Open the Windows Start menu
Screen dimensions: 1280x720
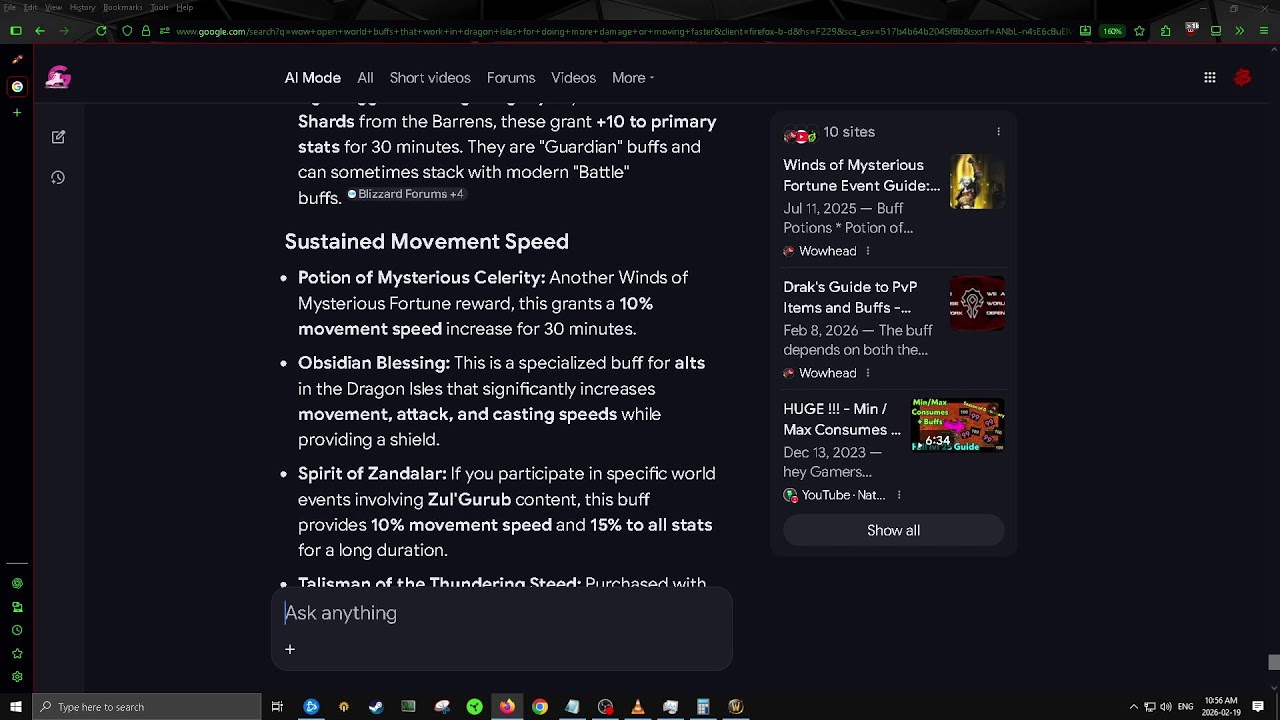click(15, 707)
